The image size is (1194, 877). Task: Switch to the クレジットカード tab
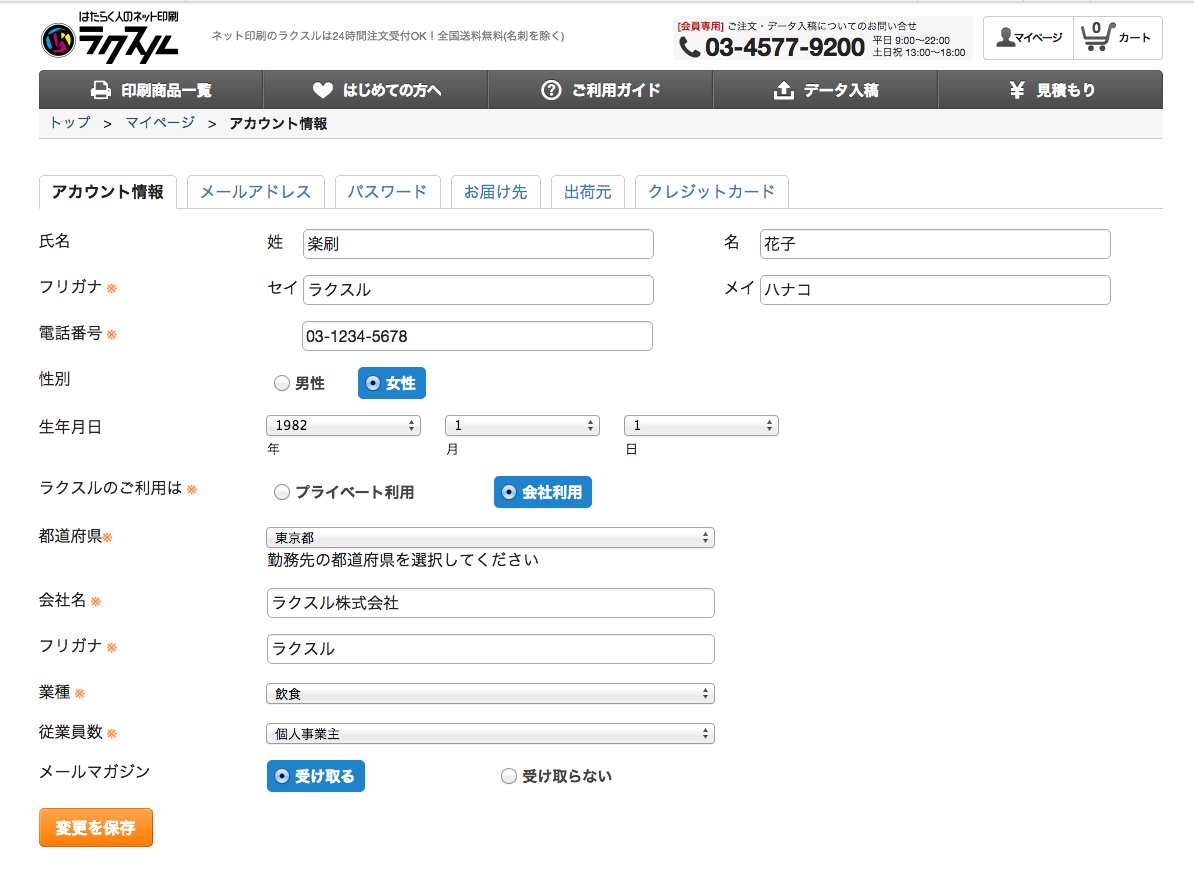pos(711,192)
